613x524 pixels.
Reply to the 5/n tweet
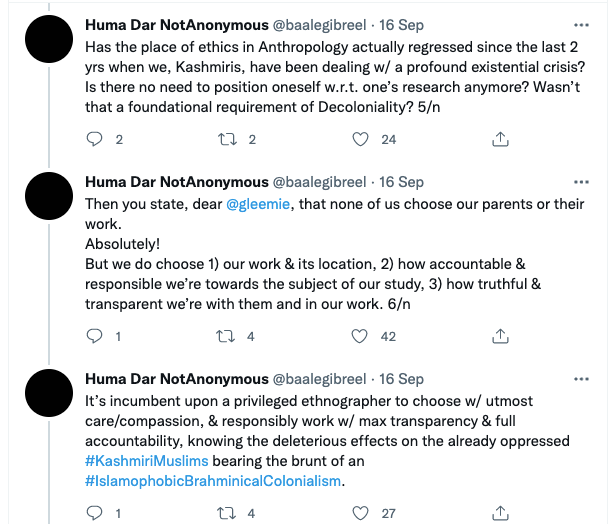pos(96,140)
